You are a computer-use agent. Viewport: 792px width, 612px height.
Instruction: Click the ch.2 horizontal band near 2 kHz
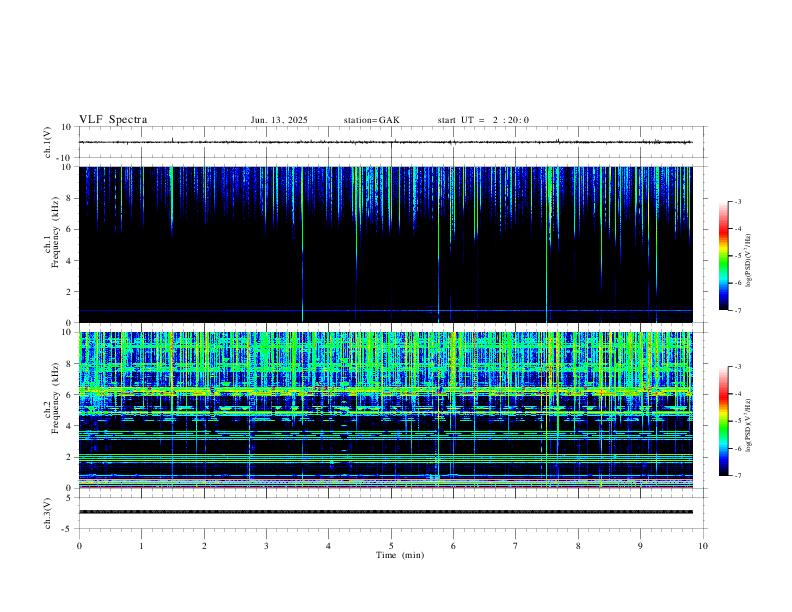[385, 456]
